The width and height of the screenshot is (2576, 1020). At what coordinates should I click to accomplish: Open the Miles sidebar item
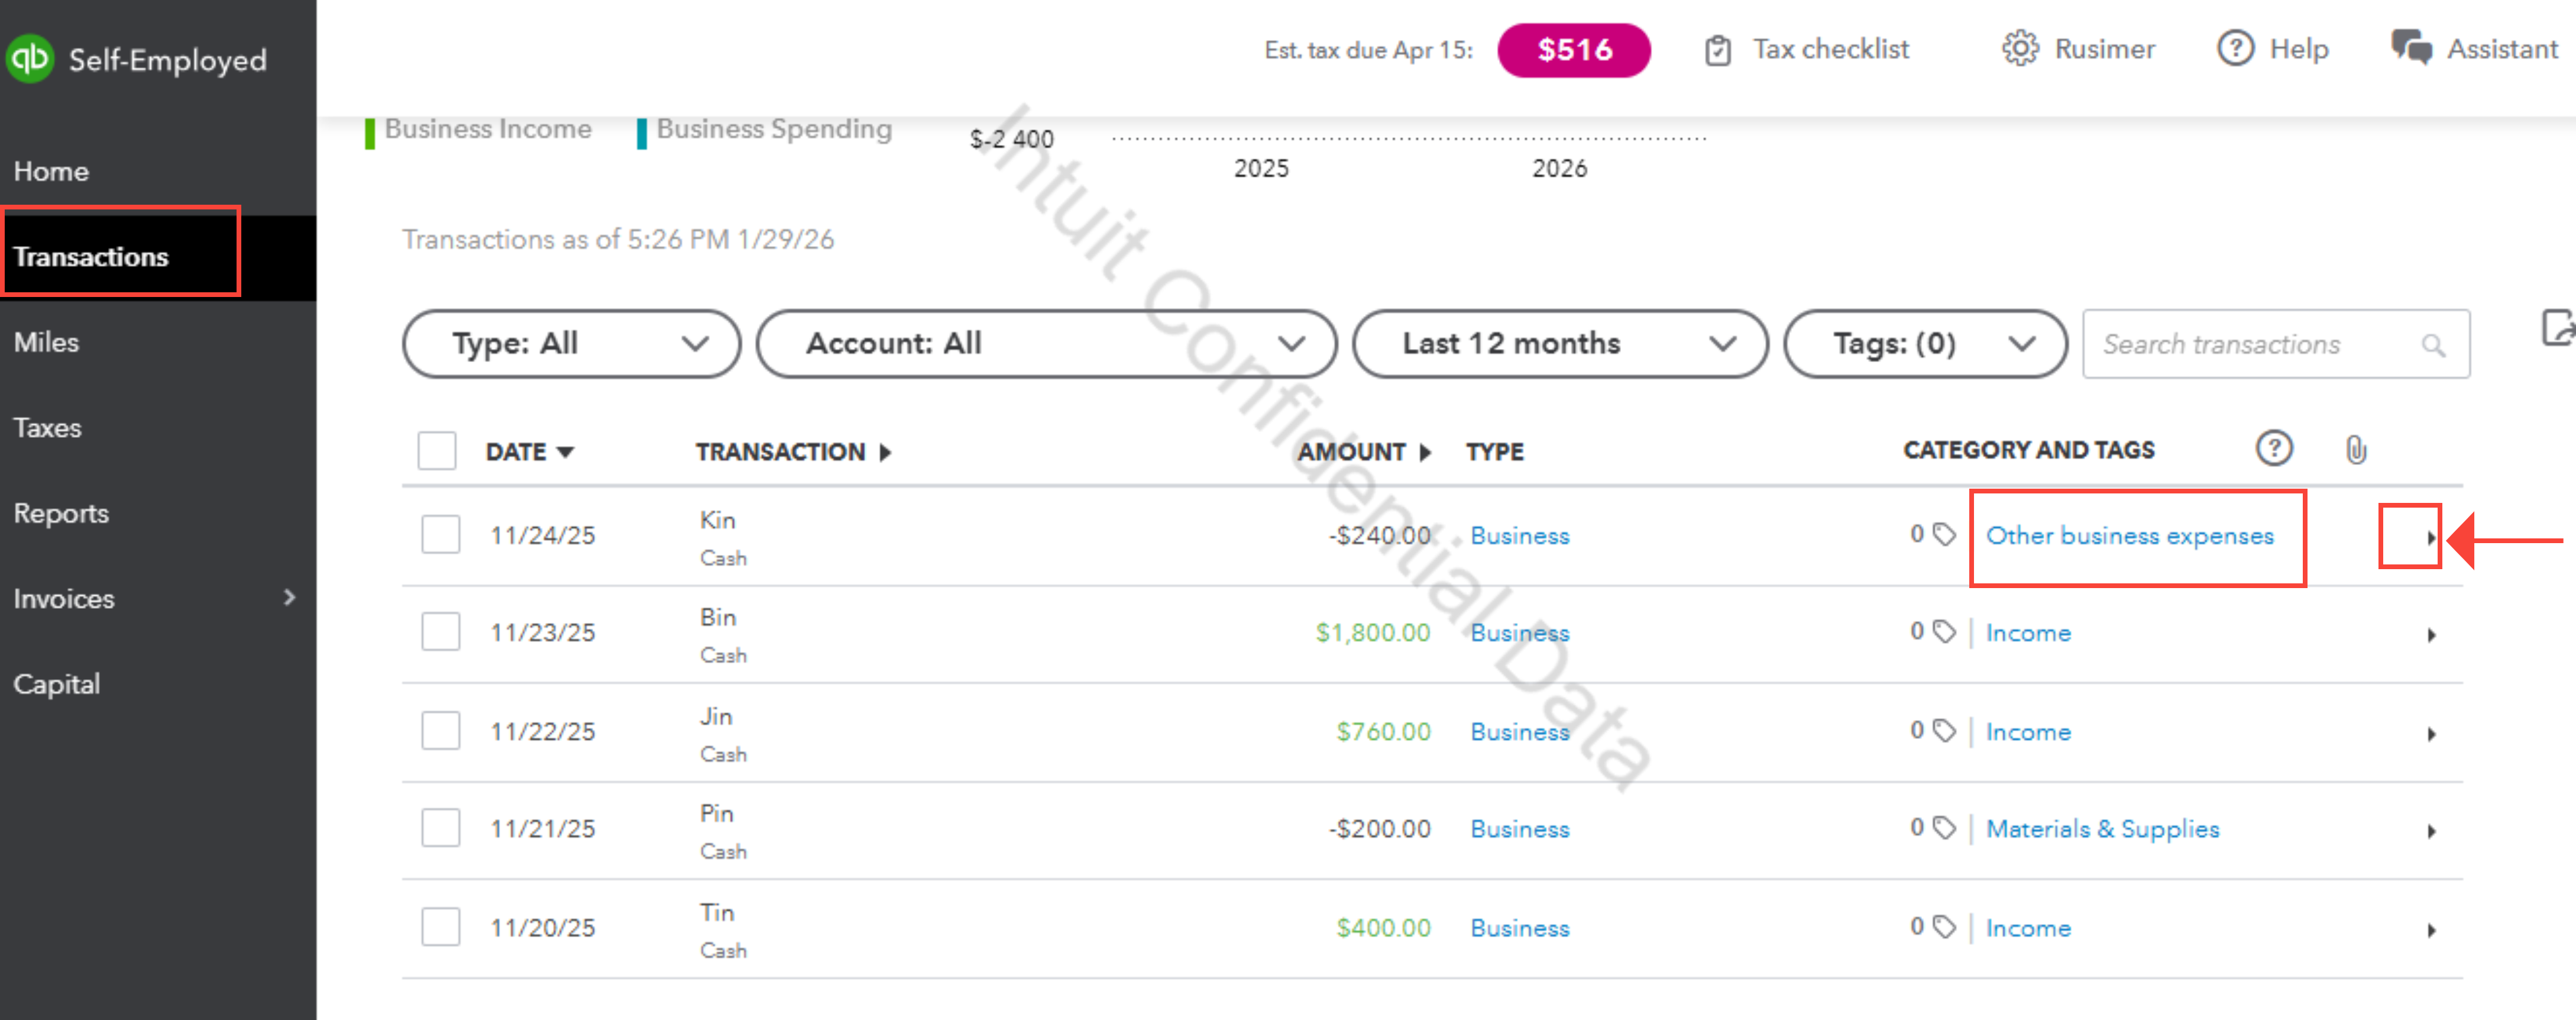tap(46, 342)
